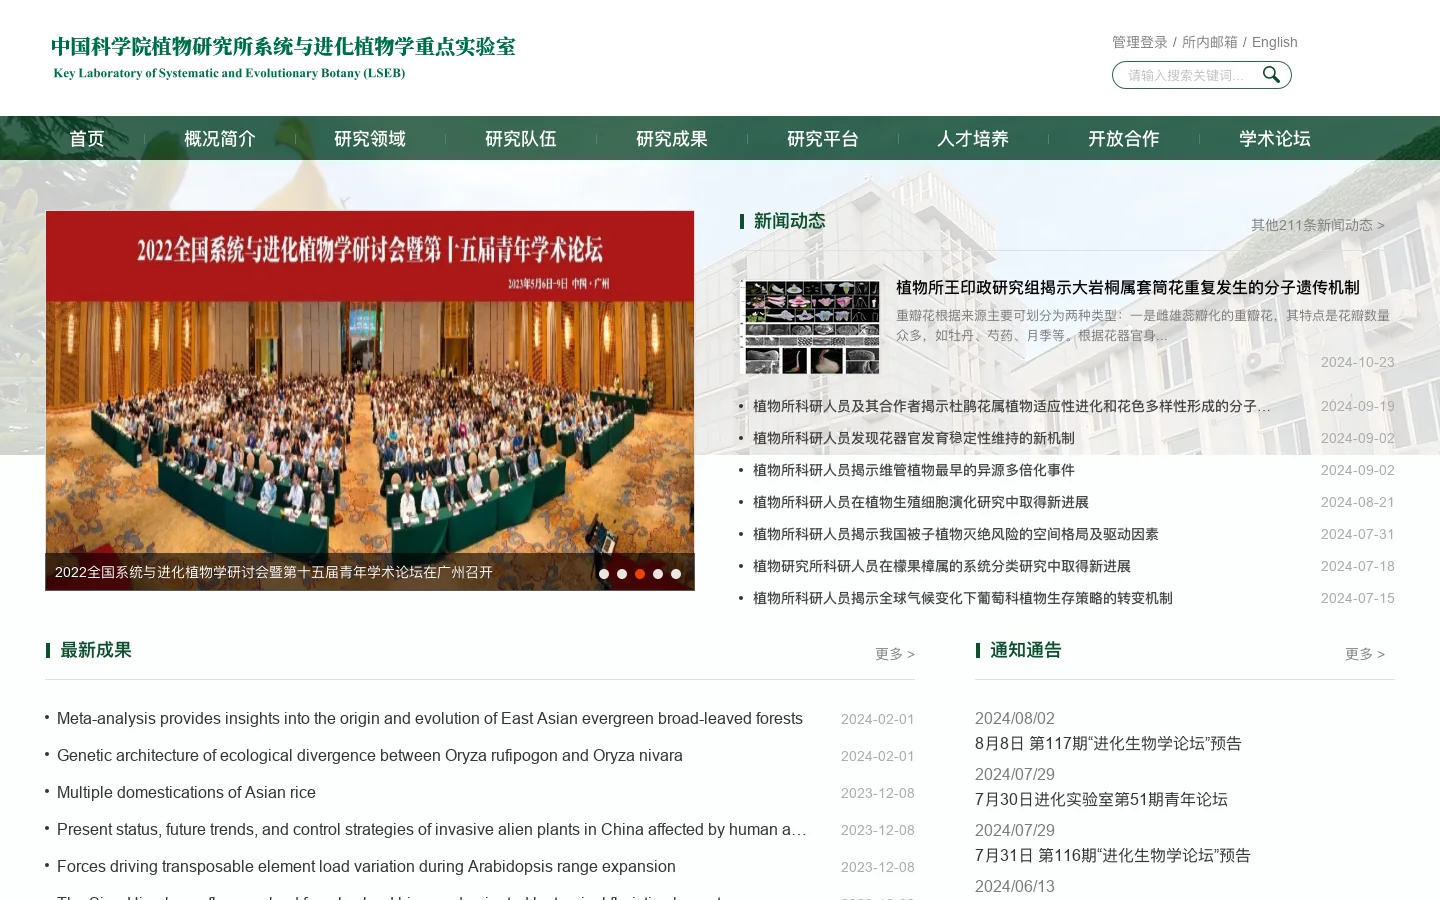Open 概况简介 navigation menu
The width and height of the screenshot is (1440, 900).
click(220, 139)
